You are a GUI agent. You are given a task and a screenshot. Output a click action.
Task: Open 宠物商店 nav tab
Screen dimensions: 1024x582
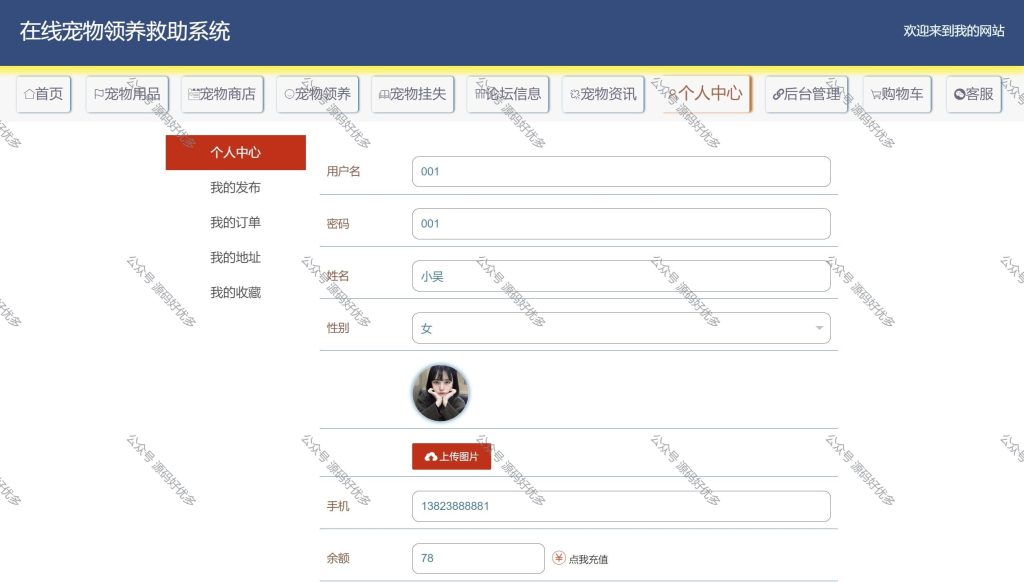point(222,94)
